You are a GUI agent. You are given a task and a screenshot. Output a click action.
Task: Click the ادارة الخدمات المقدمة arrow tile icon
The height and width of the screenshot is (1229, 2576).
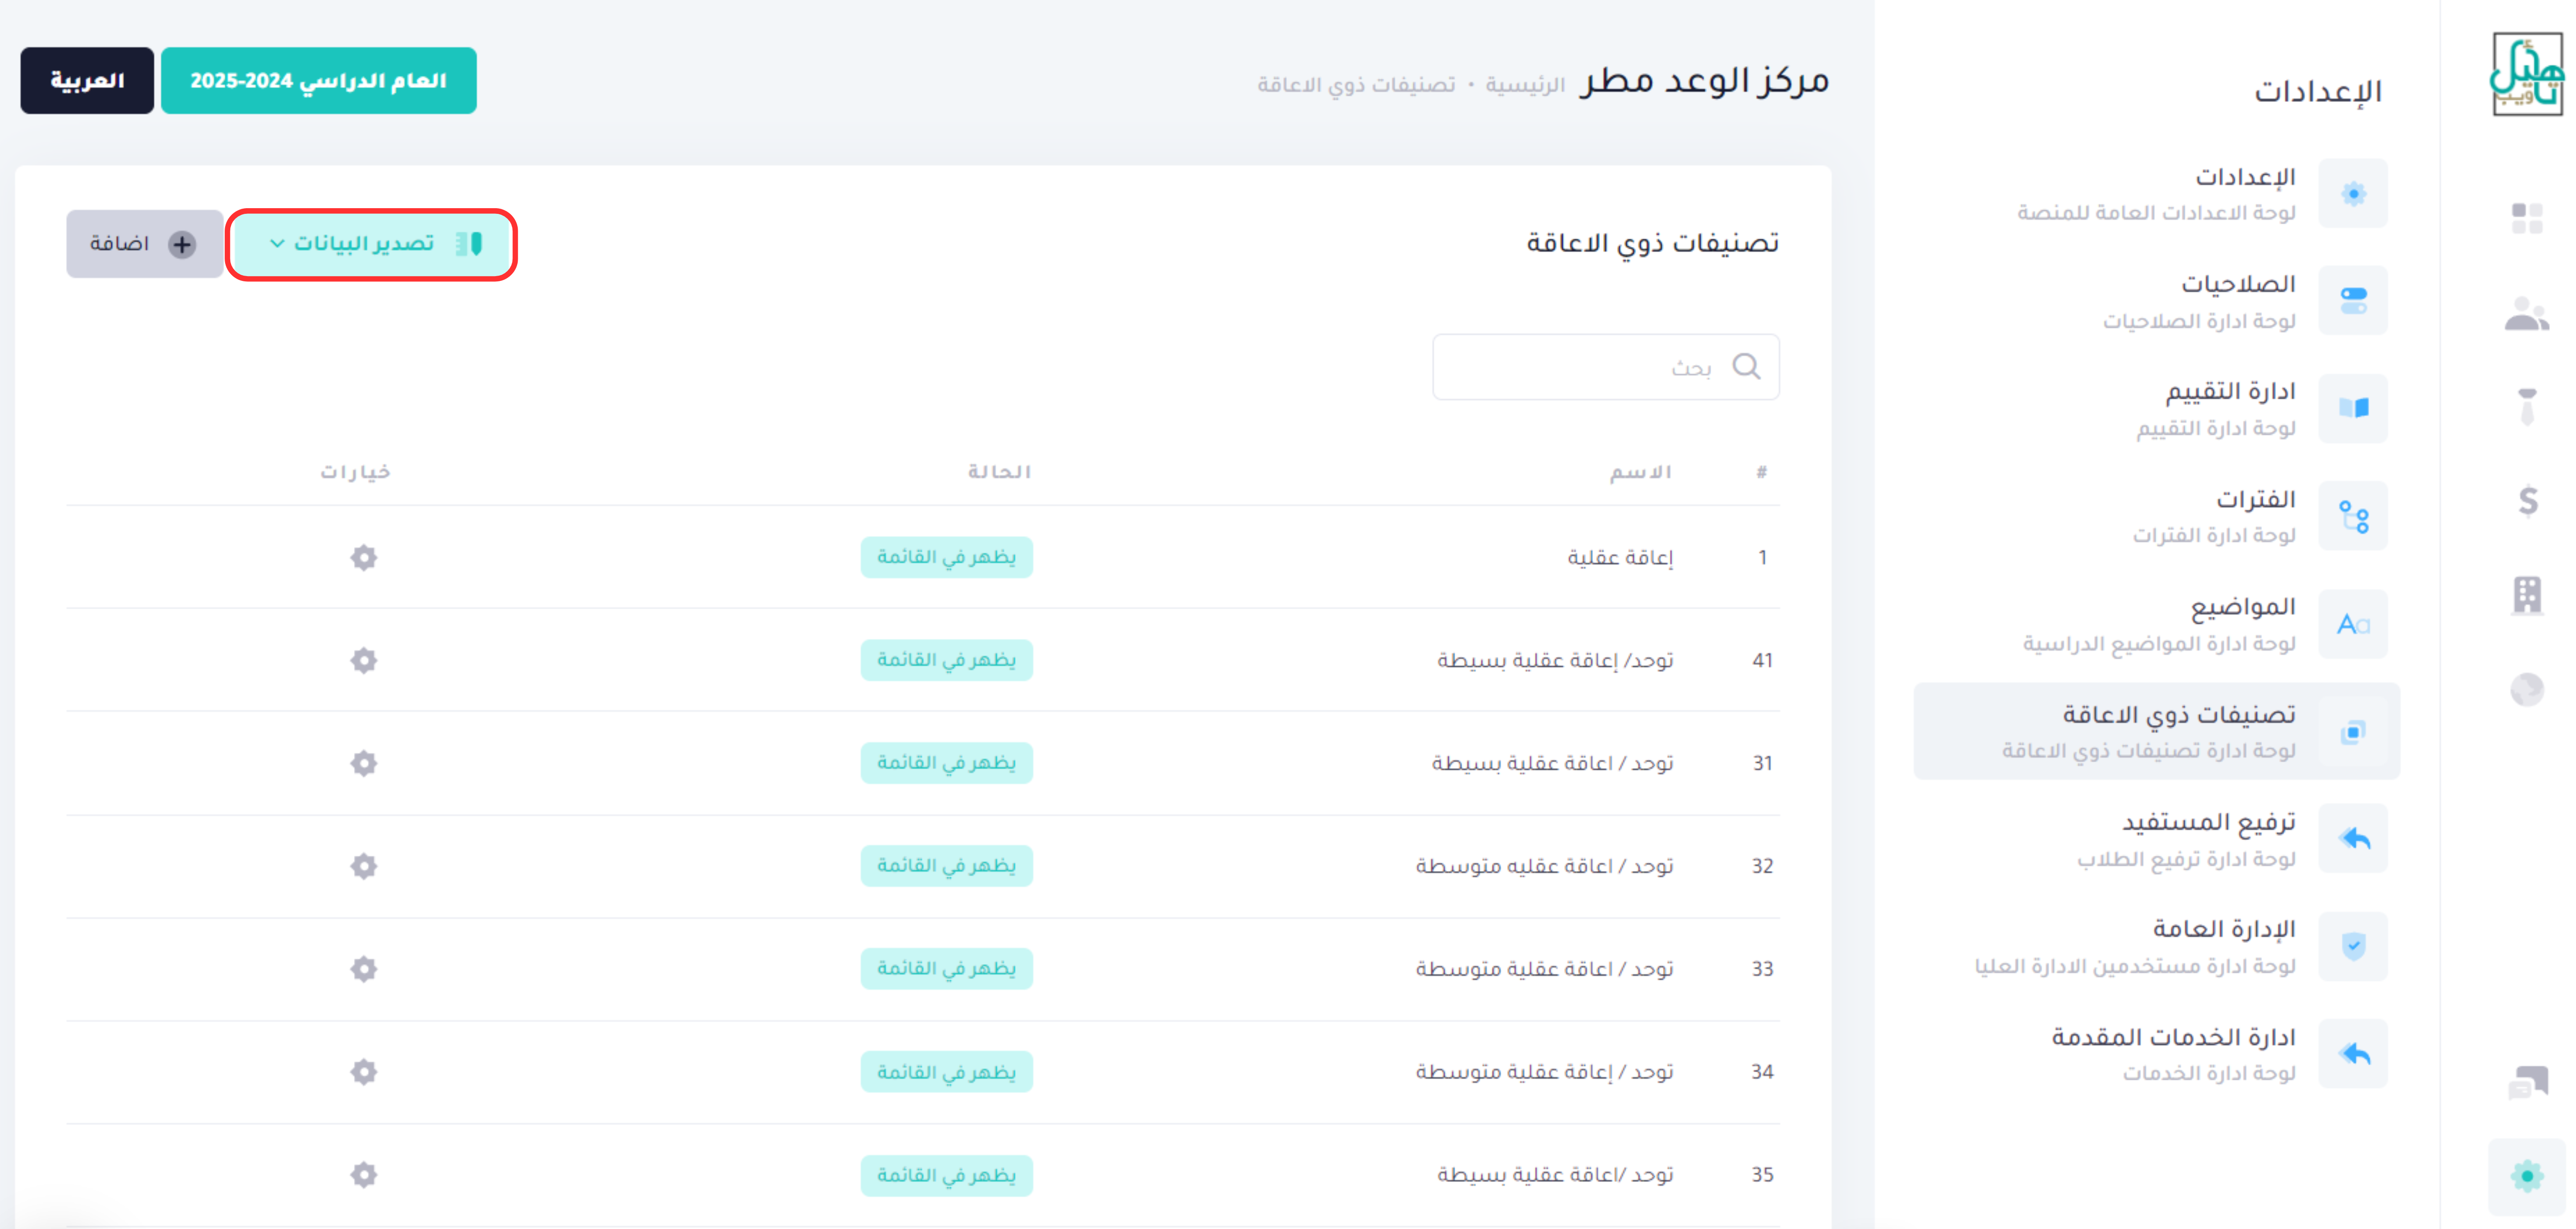2353,1053
